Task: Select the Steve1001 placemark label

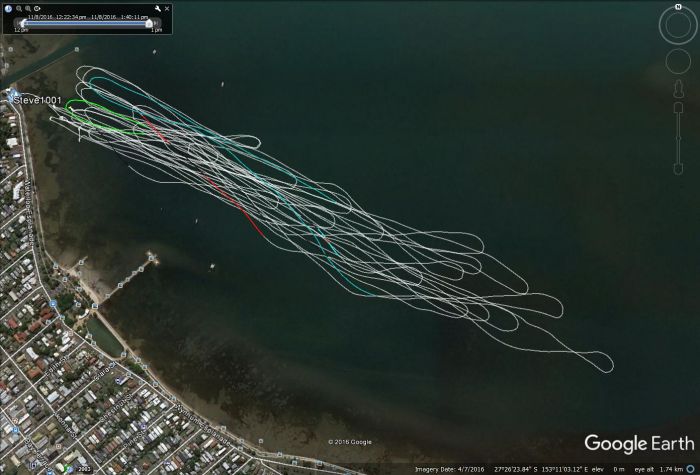Action: 37,100
